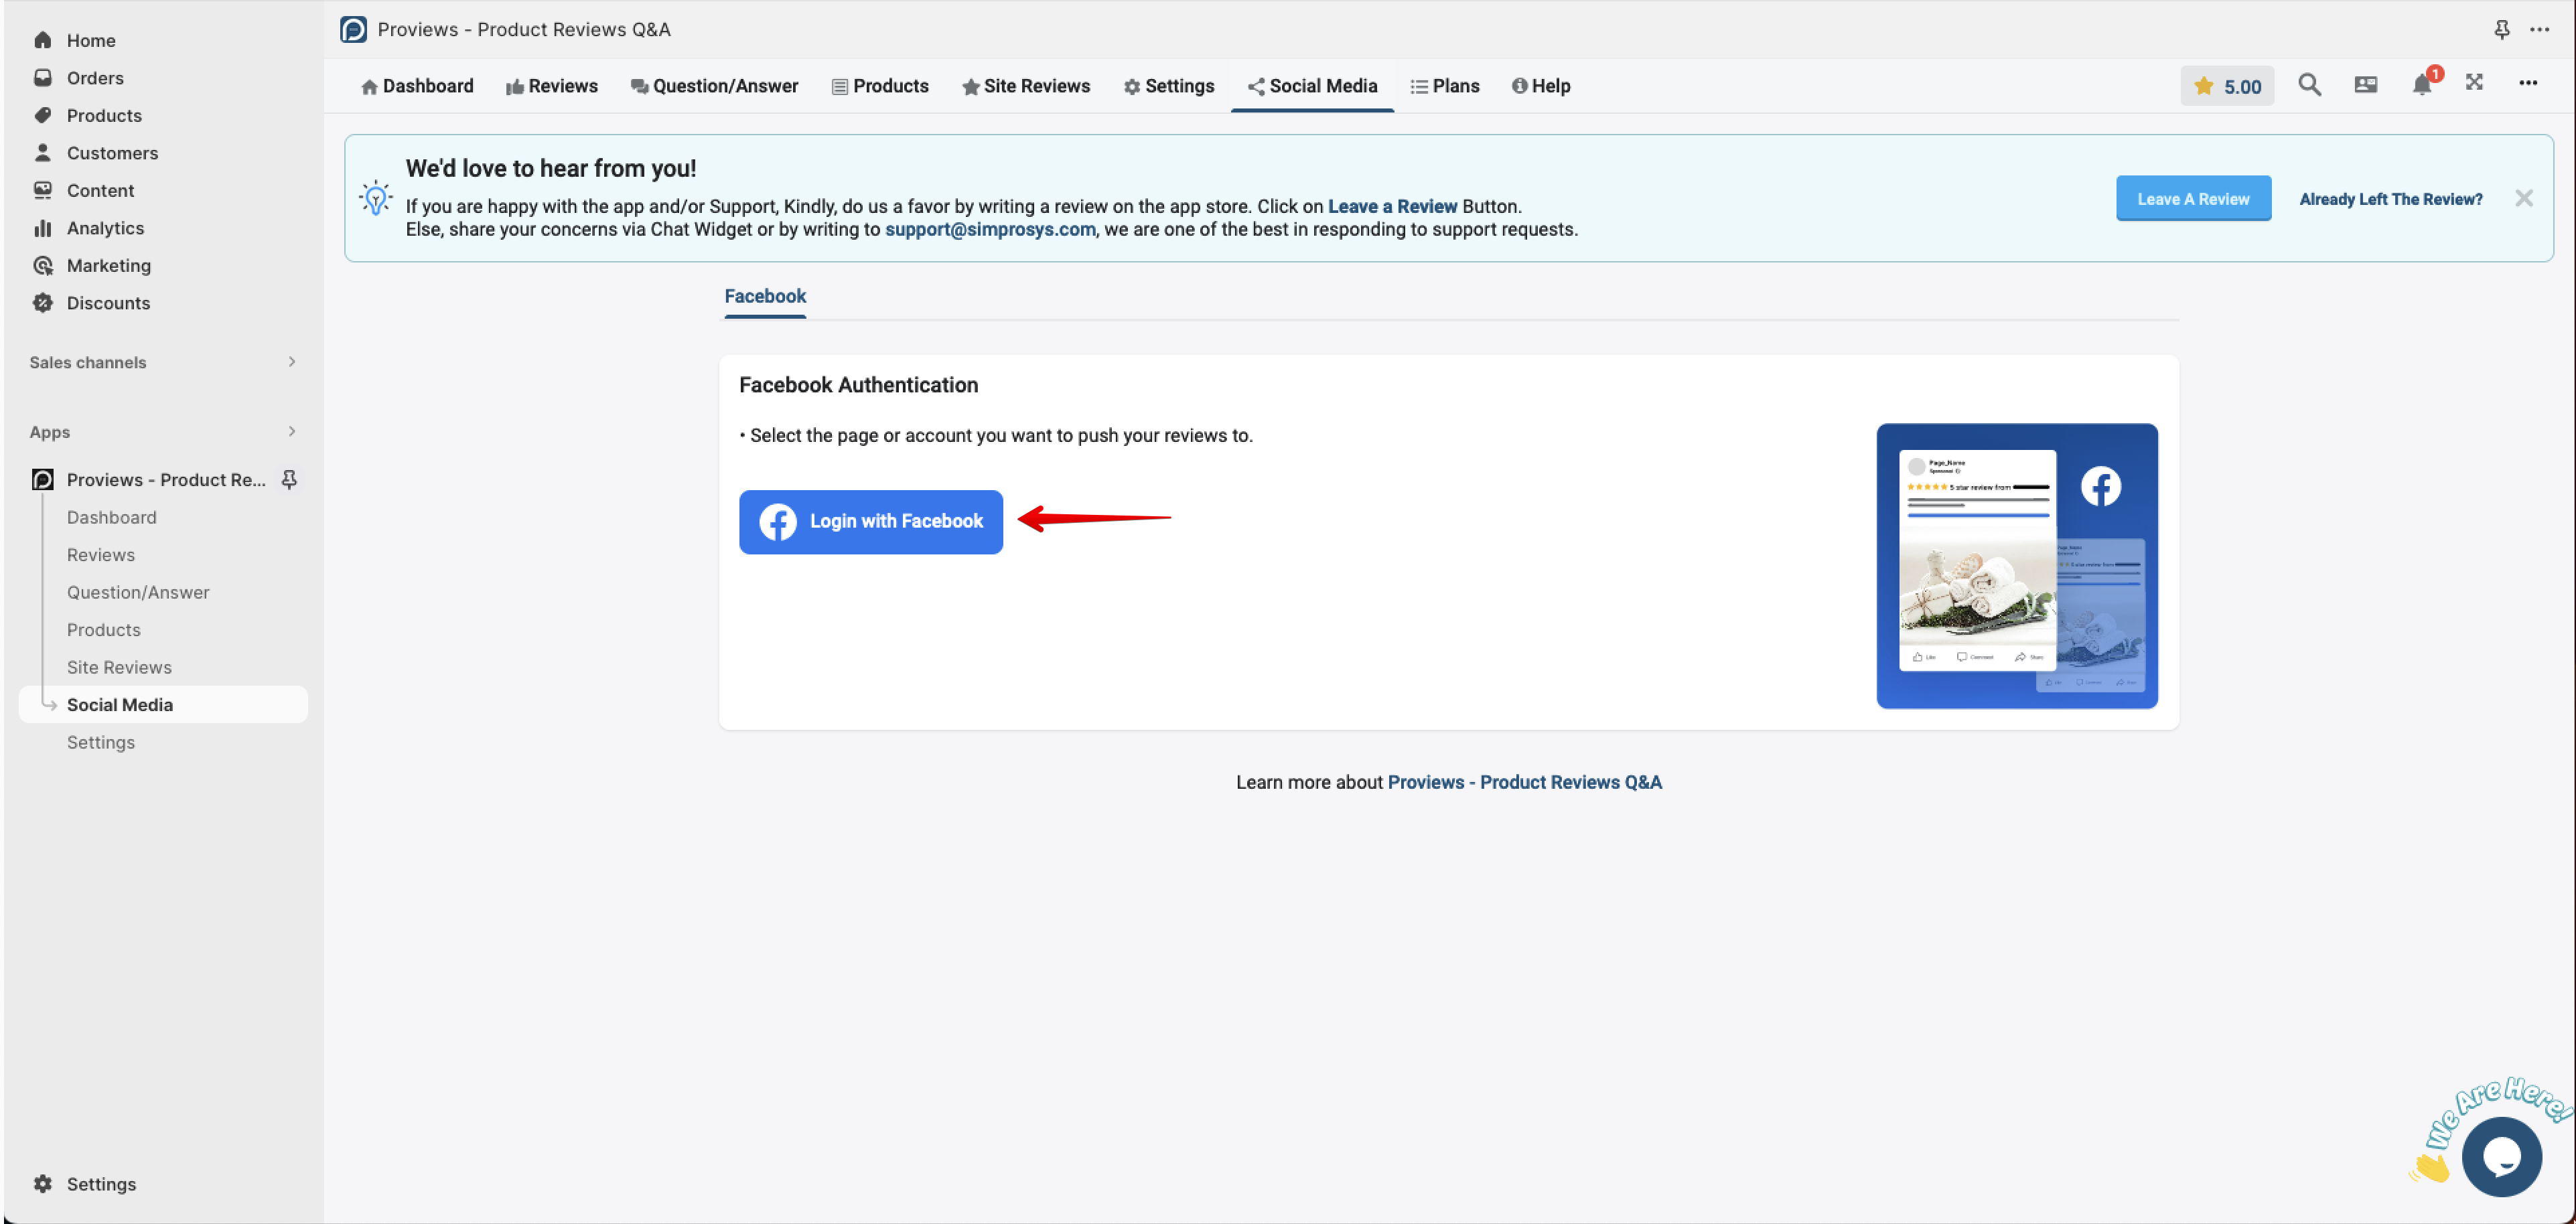Viewport: 2576px width, 1224px height.
Task: Open Dashboard in the Proviews submenu
Action: click(112, 517)
